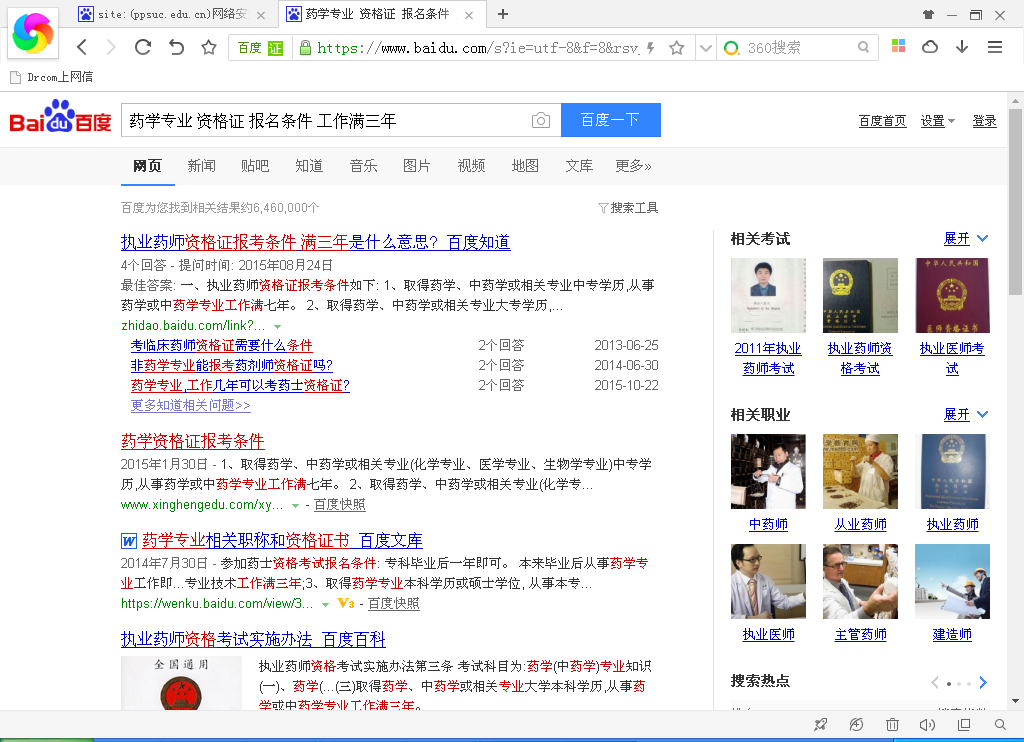Go to next page of 搜索热点
Image resolution: width=1024 pixels, height=742 pixels.
tap(983, 683)
